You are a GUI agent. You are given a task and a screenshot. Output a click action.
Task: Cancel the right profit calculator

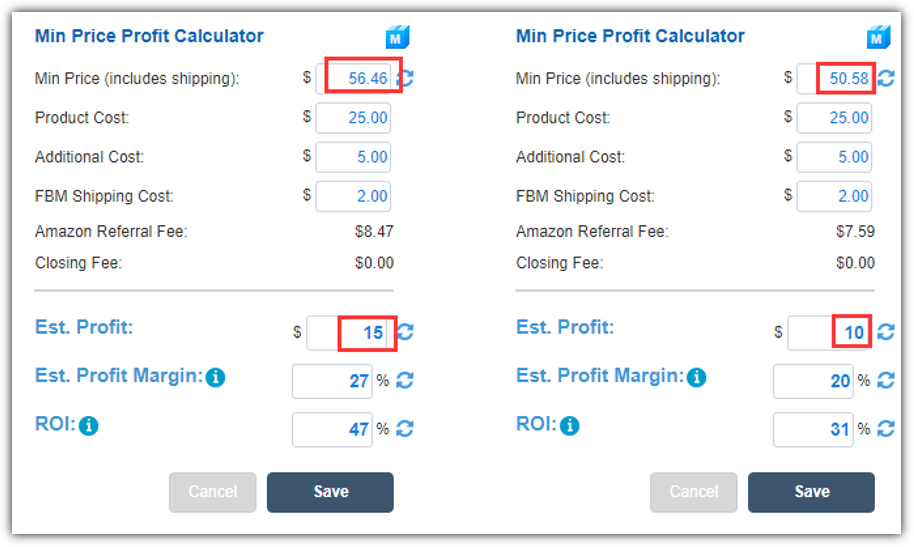tap(694, 492)
